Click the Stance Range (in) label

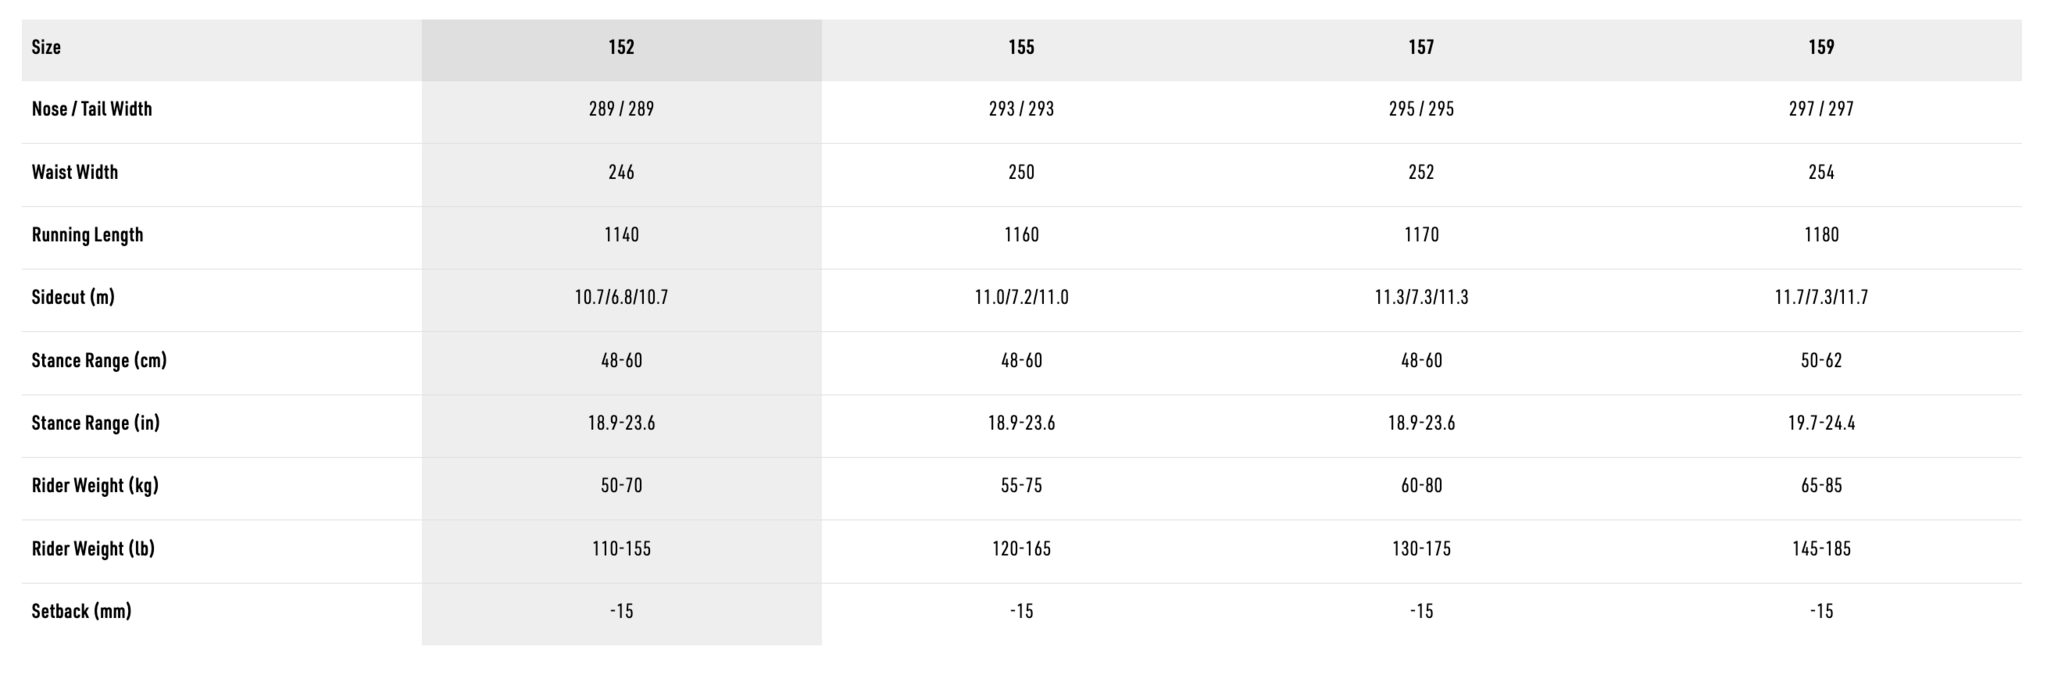[95, 423]
